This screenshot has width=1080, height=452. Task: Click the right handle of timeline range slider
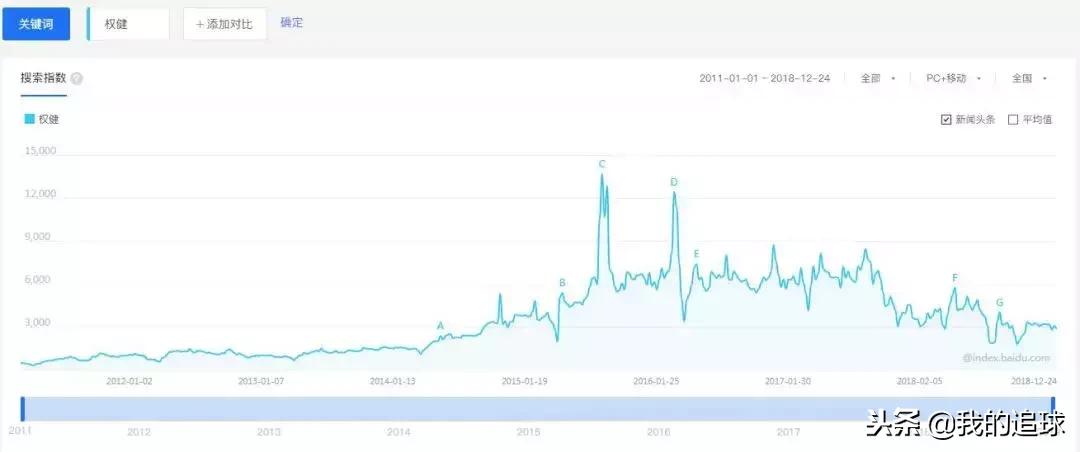tap(1054, 409)
